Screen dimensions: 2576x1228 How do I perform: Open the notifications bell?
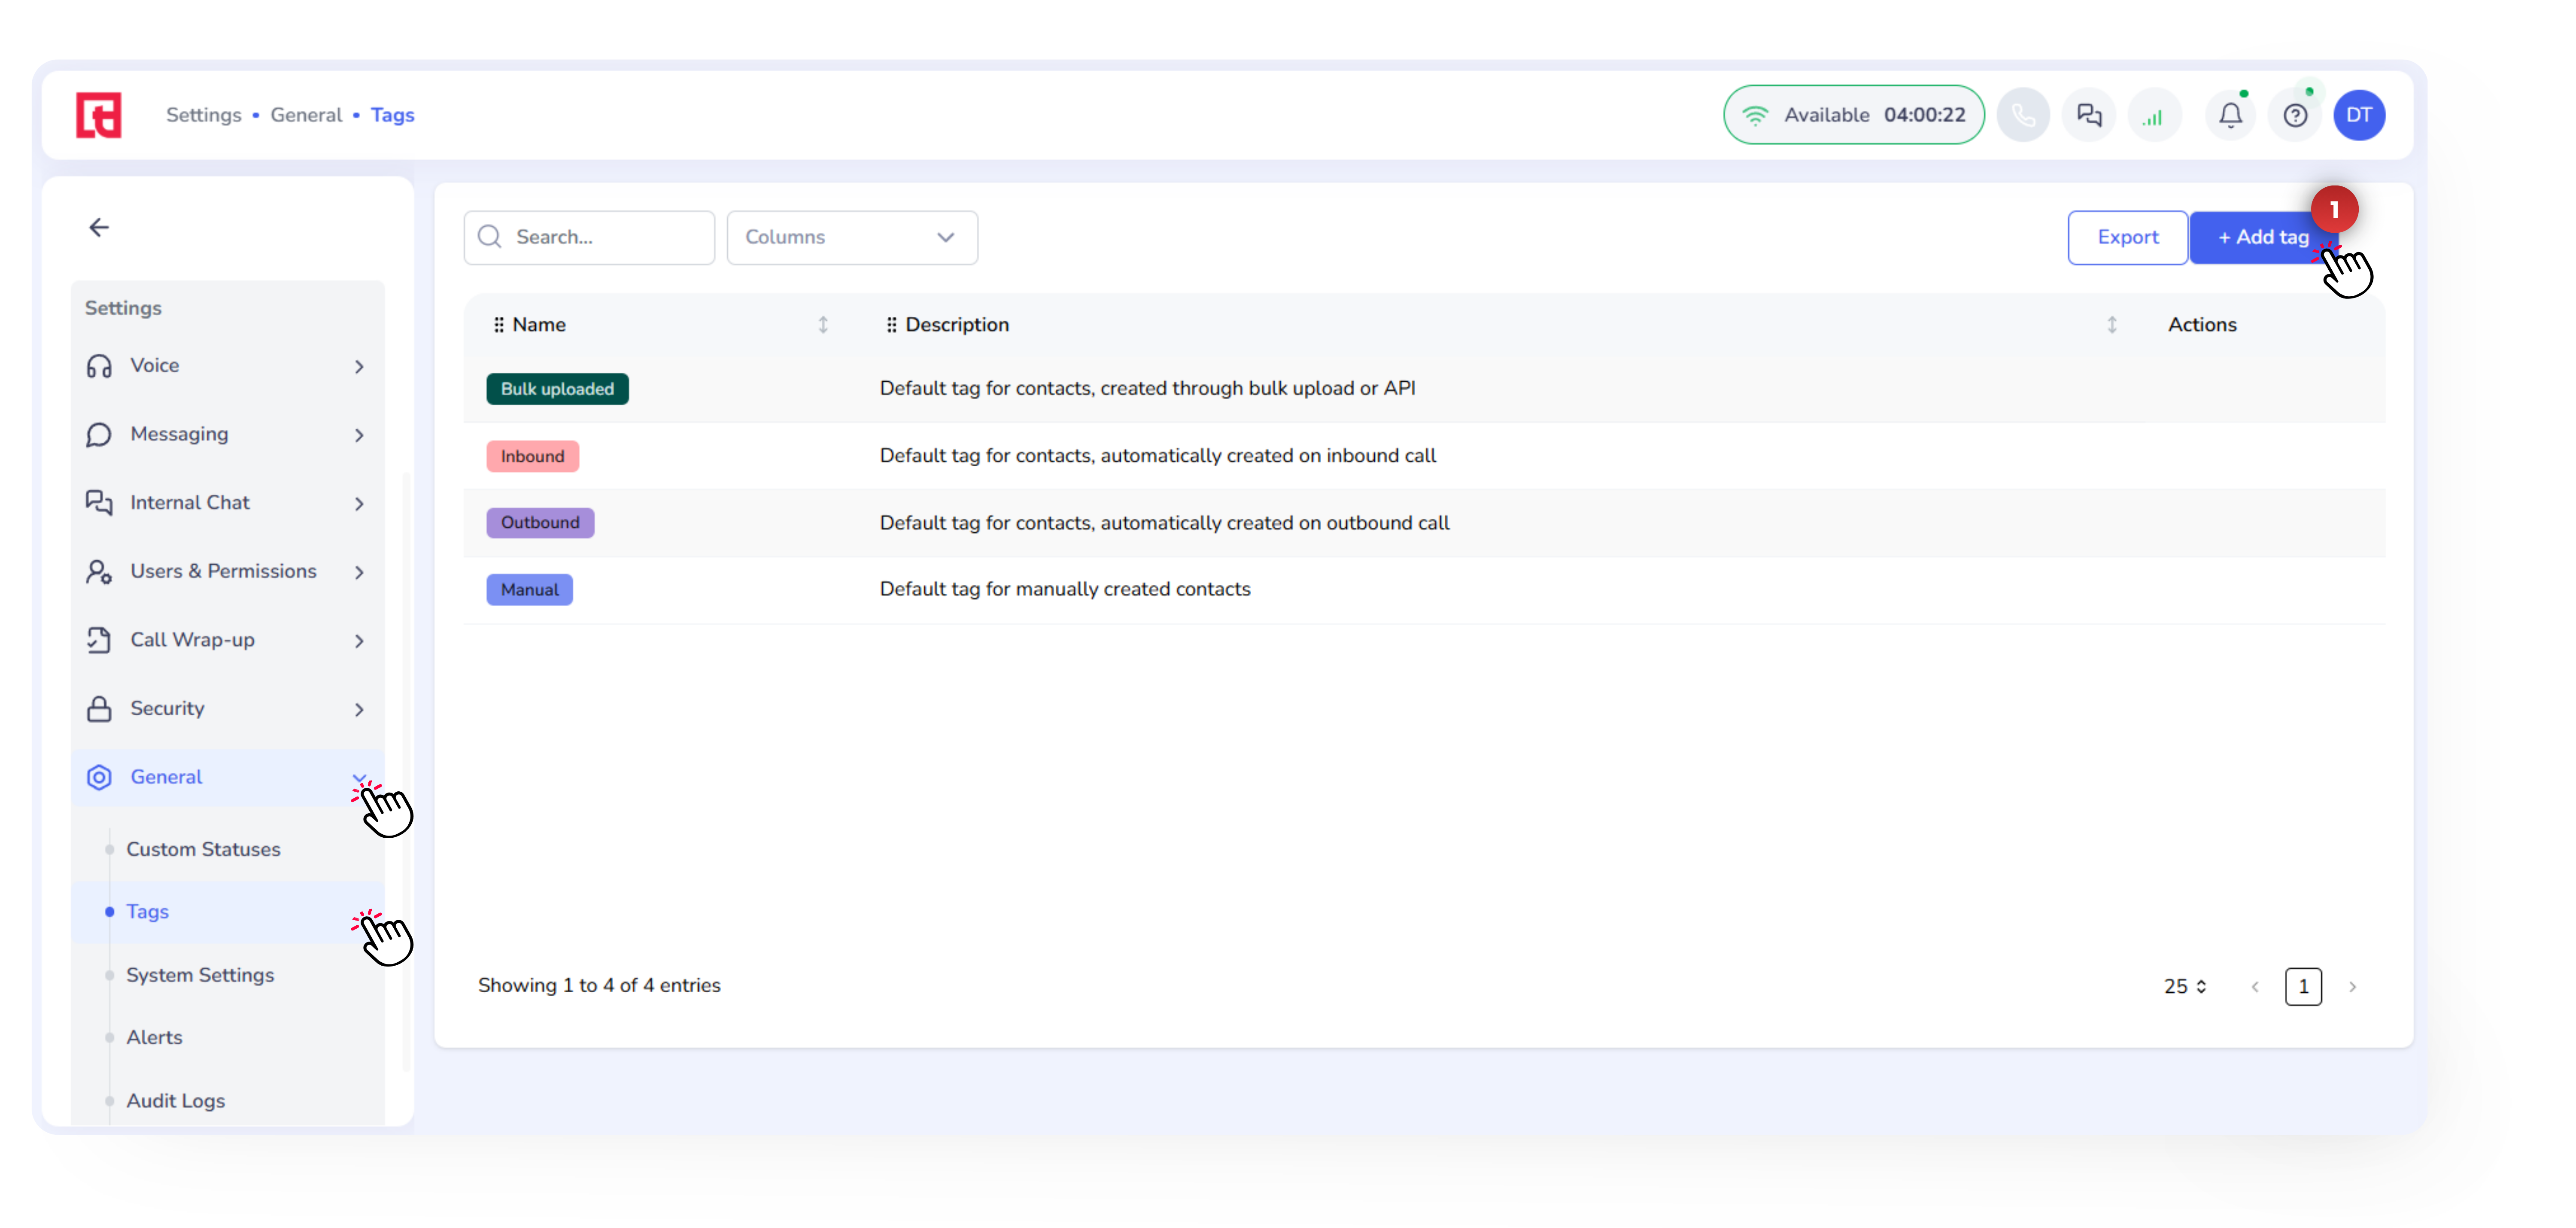2230,116
